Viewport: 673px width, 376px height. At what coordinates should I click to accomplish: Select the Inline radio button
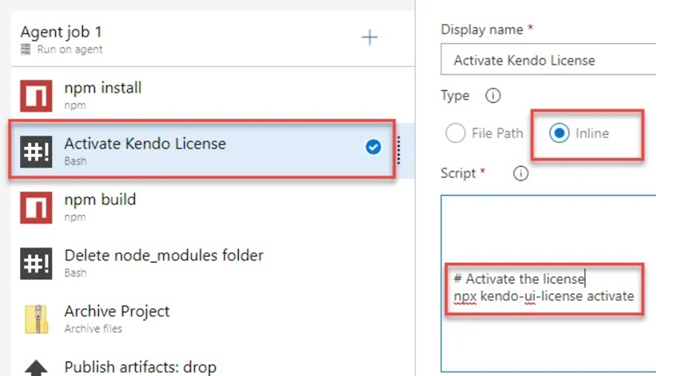(559, 133)
